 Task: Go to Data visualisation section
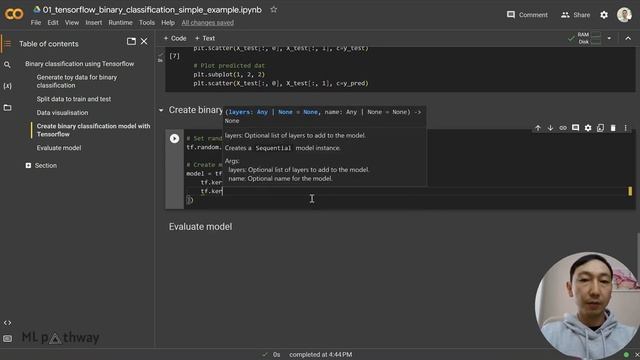point(62,112)
